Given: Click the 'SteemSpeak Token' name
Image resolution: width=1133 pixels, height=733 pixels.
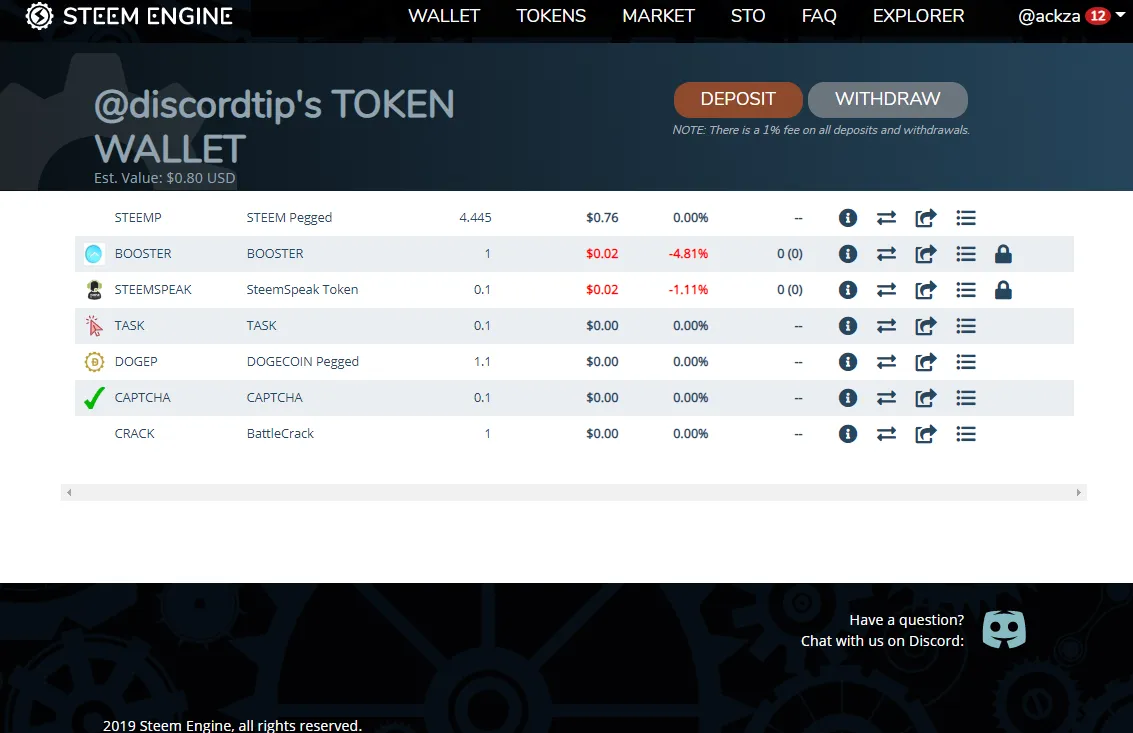Looking at the screenshot, I should tap(302, 290).
